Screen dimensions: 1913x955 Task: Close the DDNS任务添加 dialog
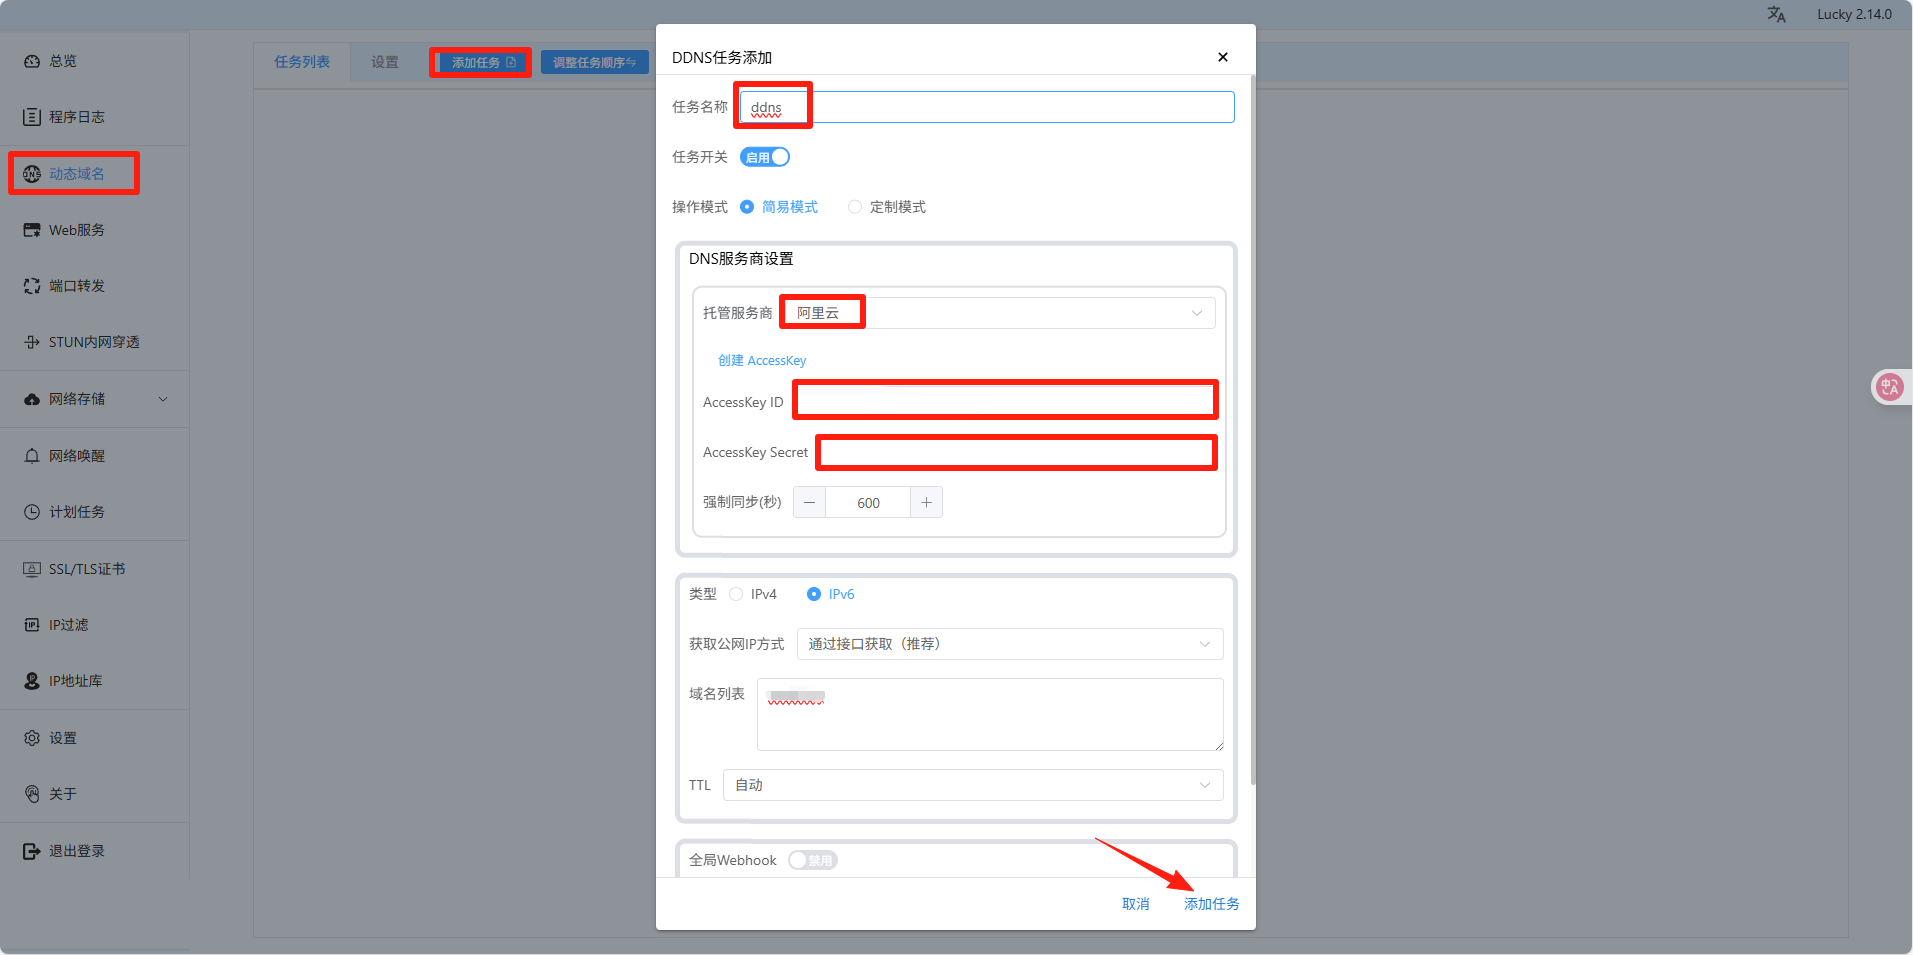pos(1222,57)
